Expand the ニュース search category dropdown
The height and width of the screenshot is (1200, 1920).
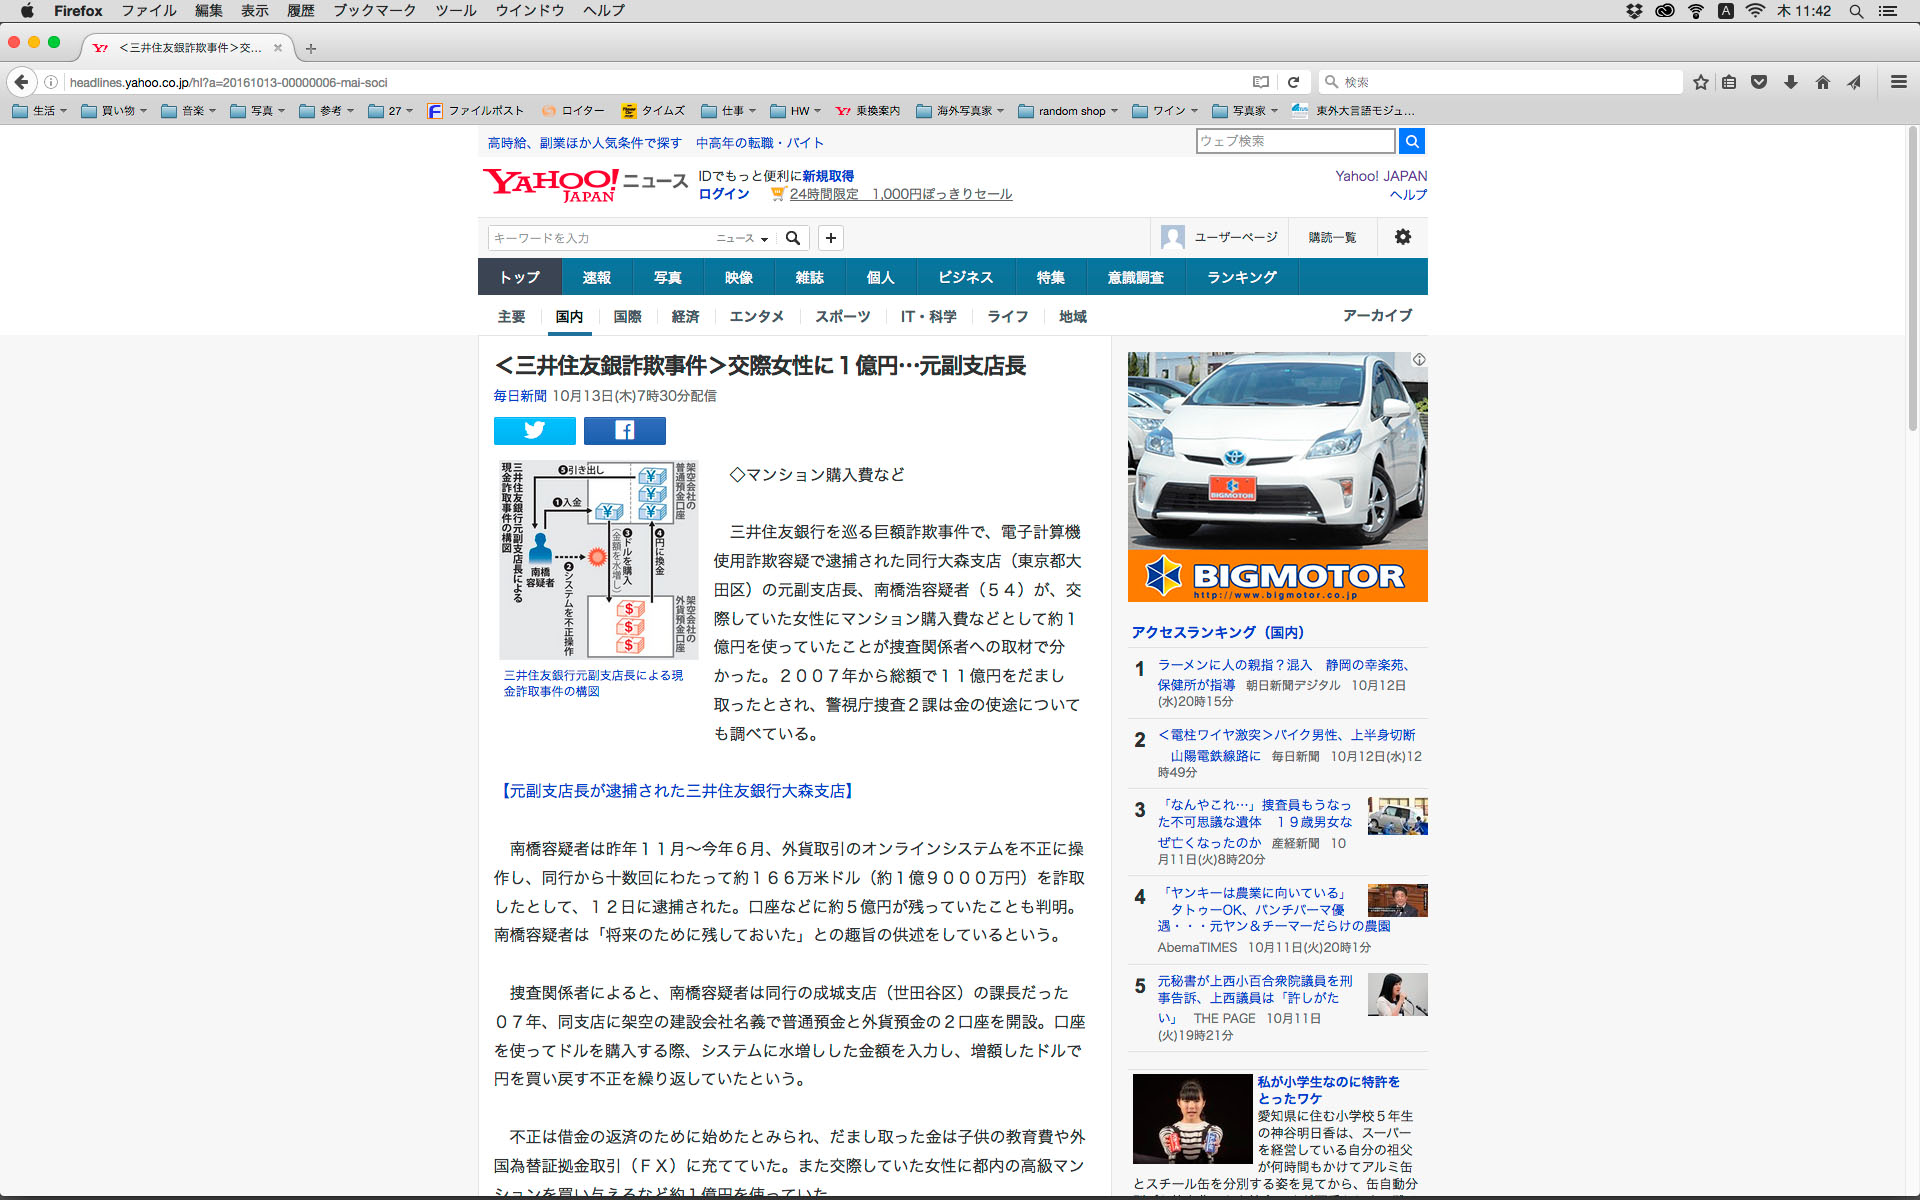tap(742, 238)
